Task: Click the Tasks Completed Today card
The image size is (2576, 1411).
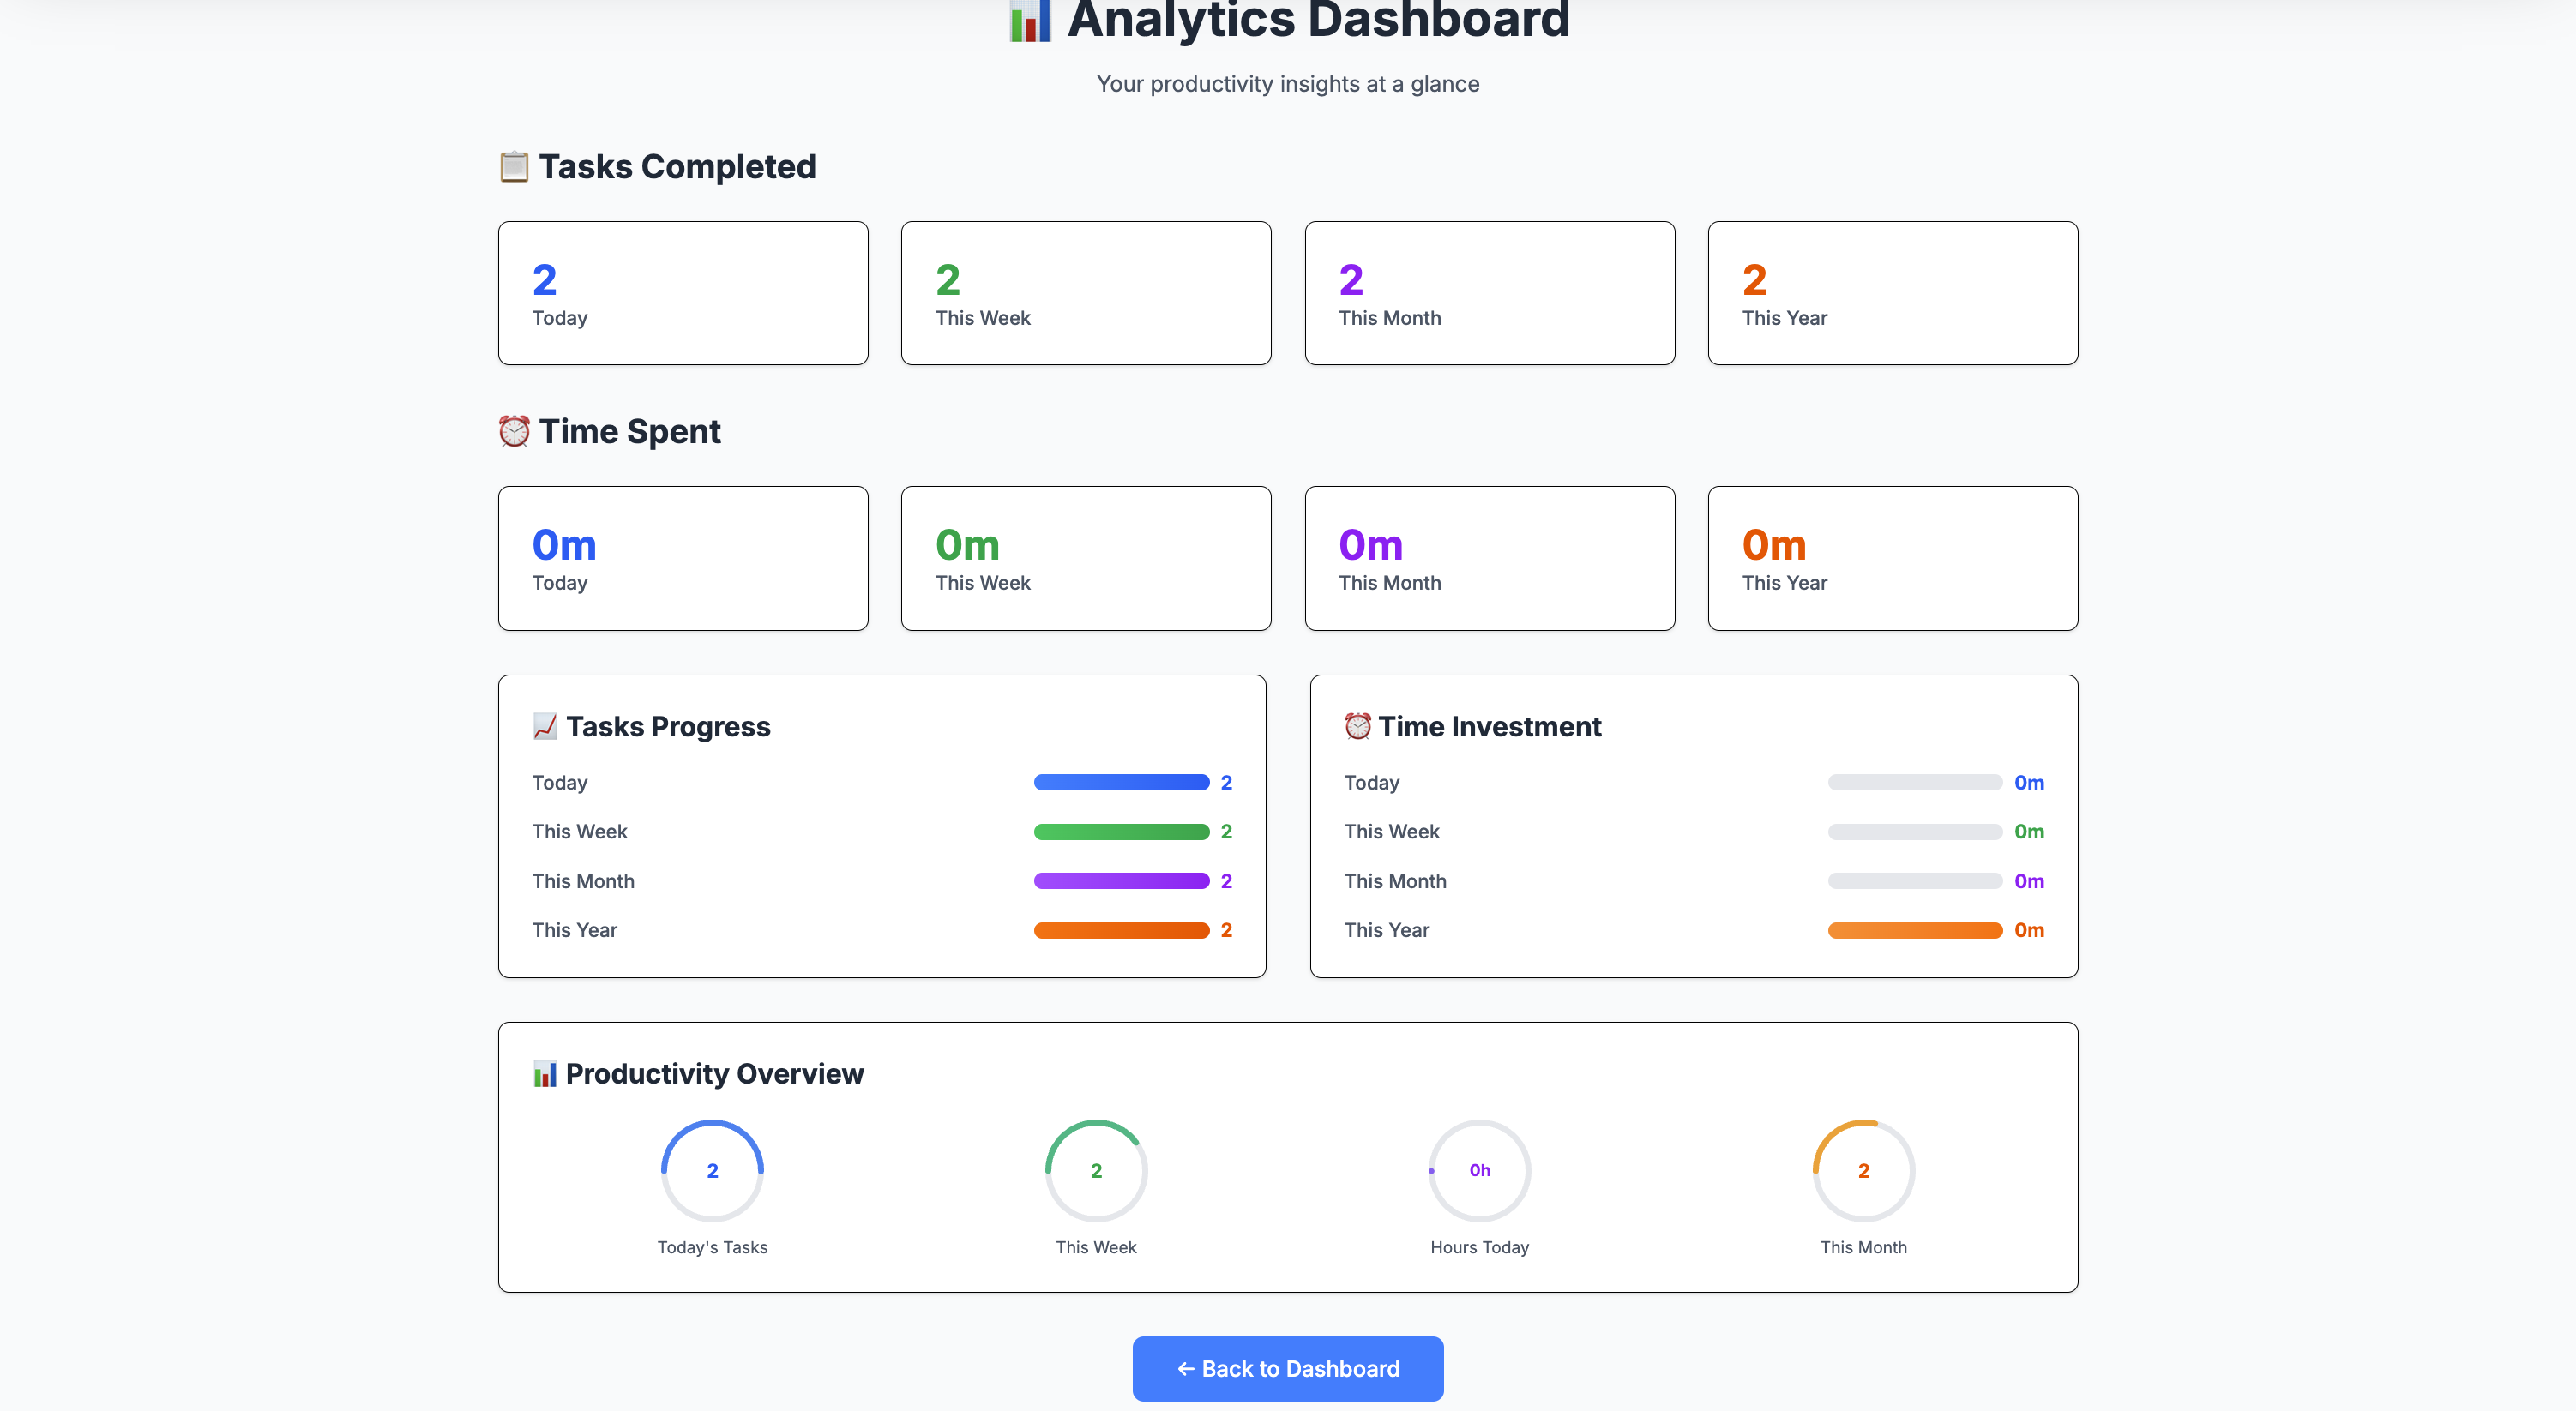Action: (x=683, y=293)
